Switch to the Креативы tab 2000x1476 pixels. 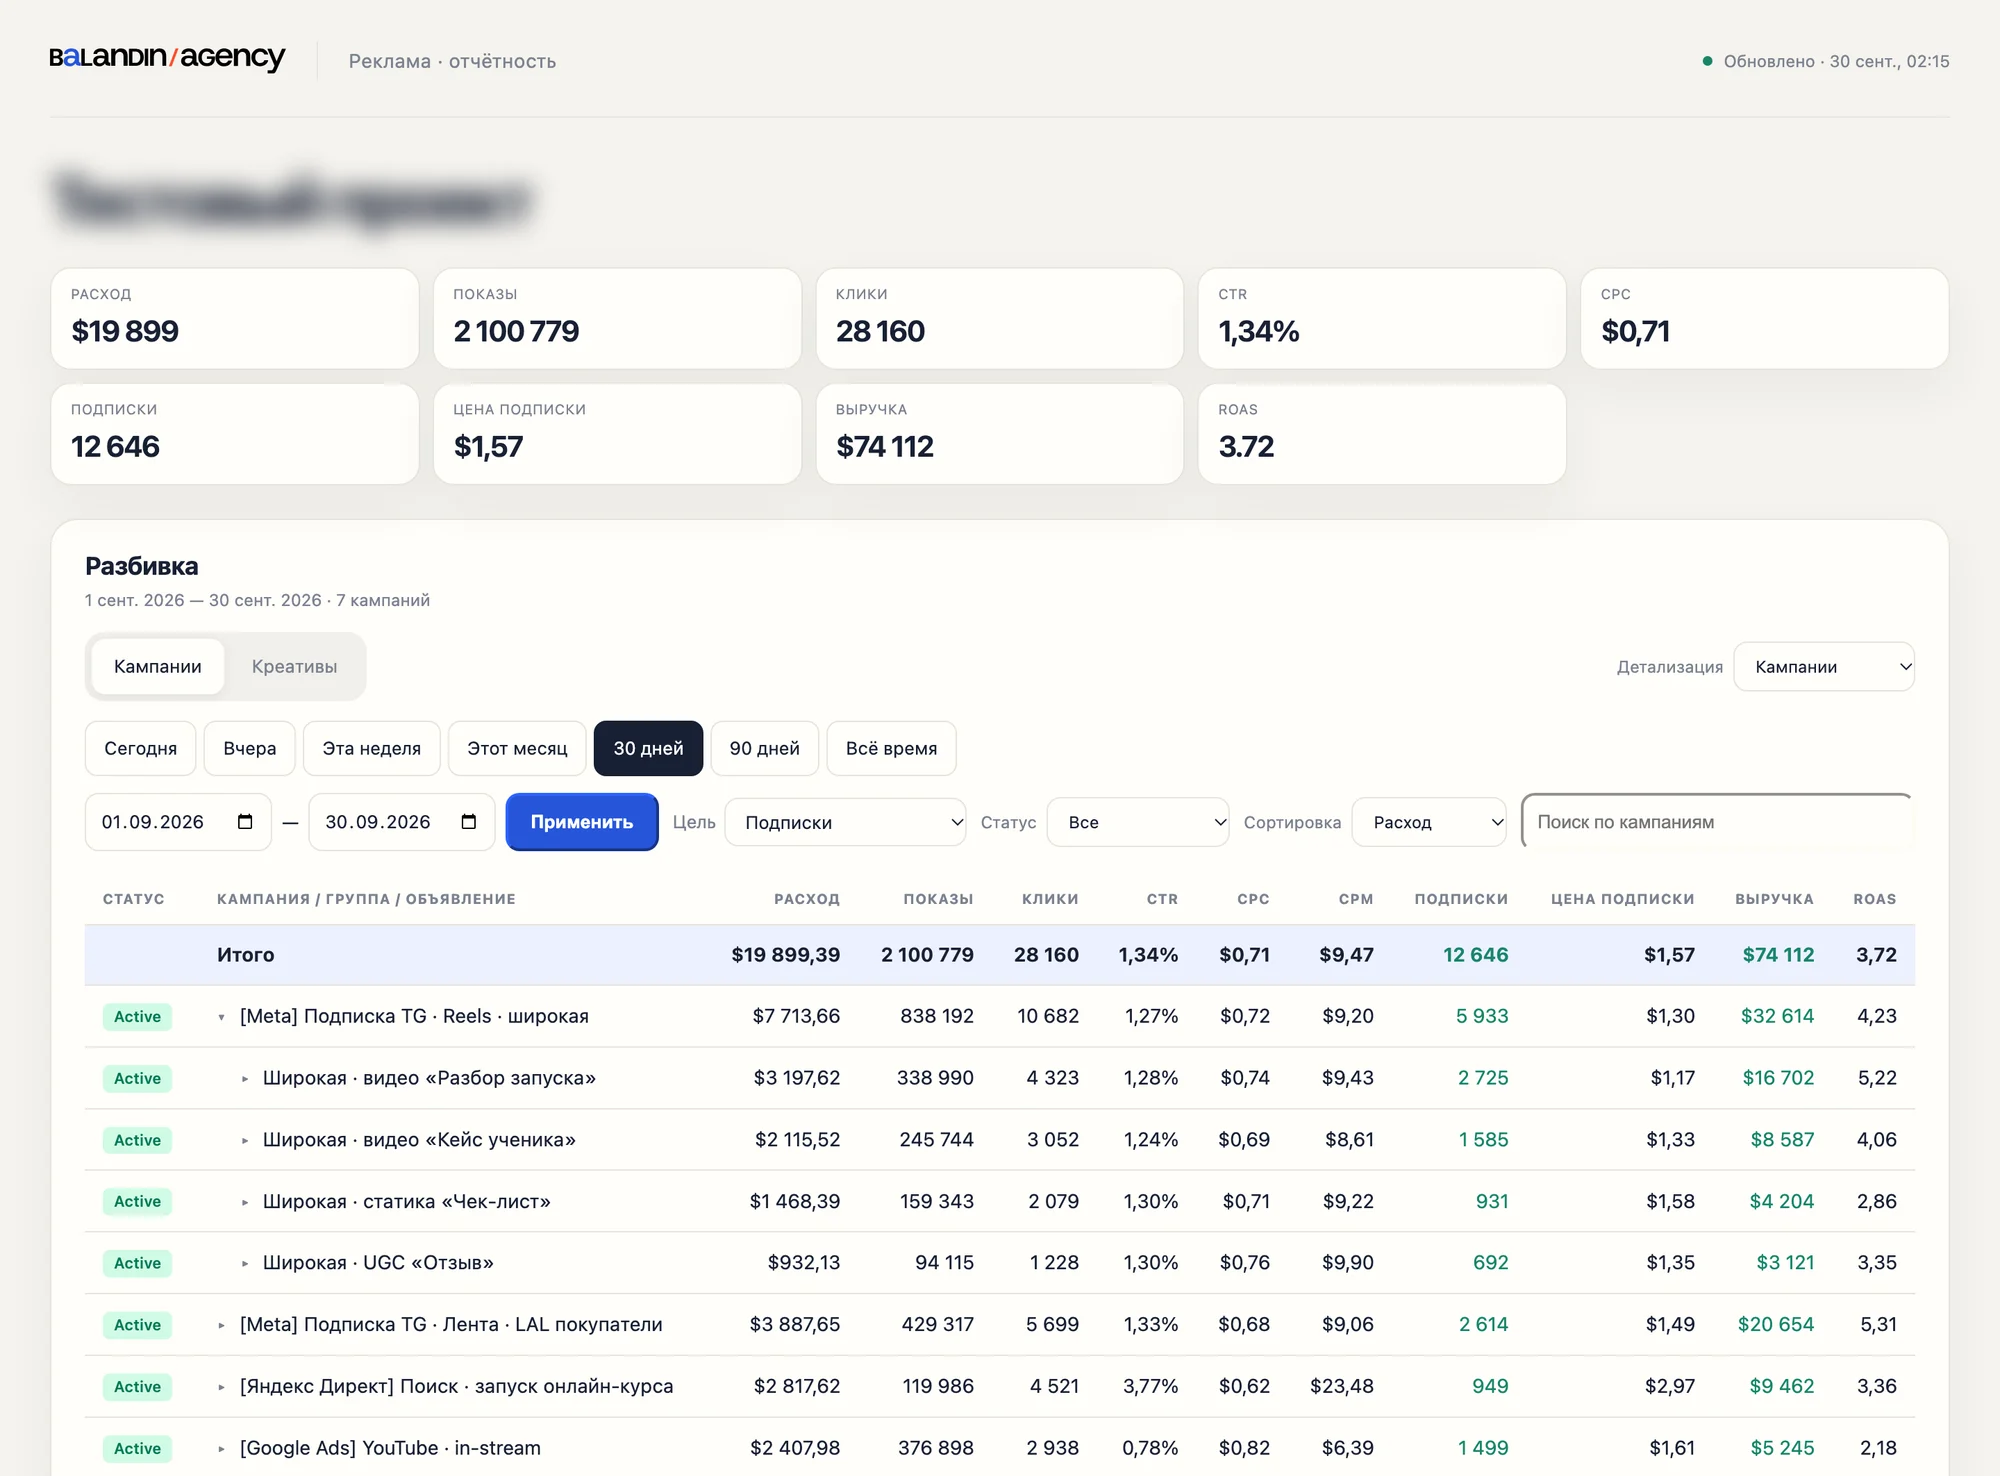(x=294, y=667)
